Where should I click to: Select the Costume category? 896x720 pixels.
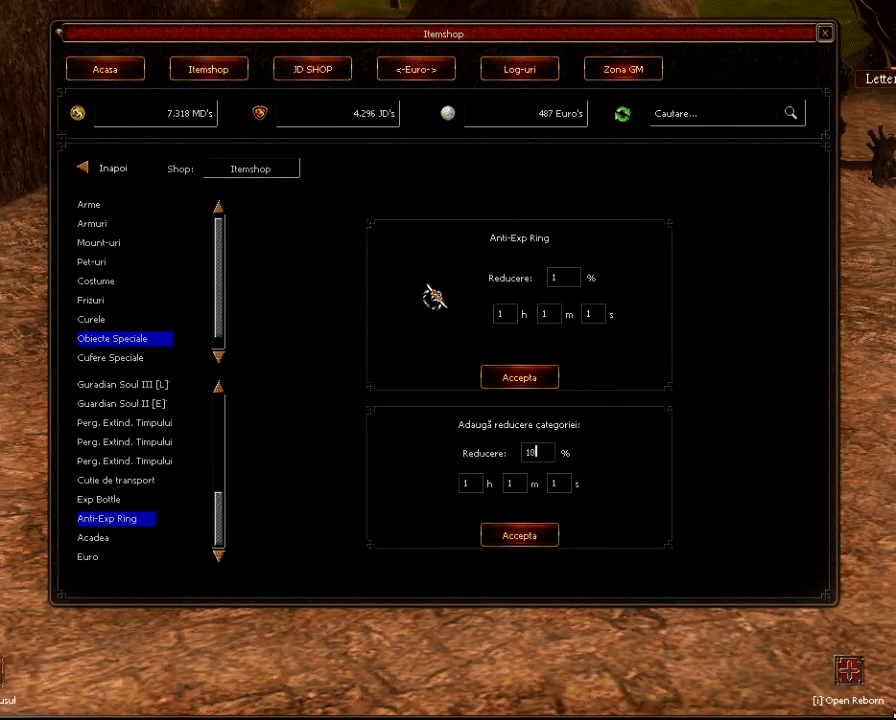[x=95, y=281]
